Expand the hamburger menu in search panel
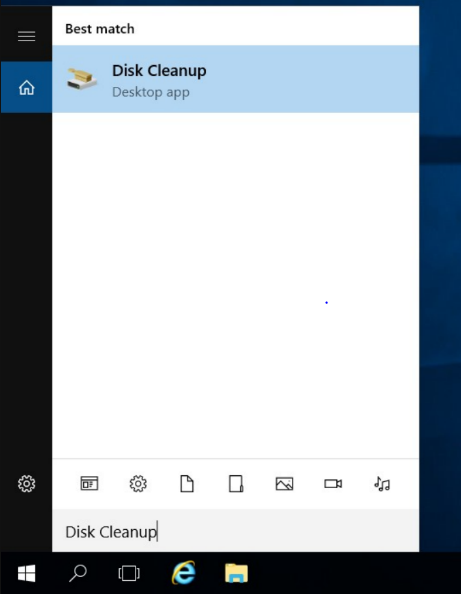Screen dimensions: 461x594 click(27, 36)
